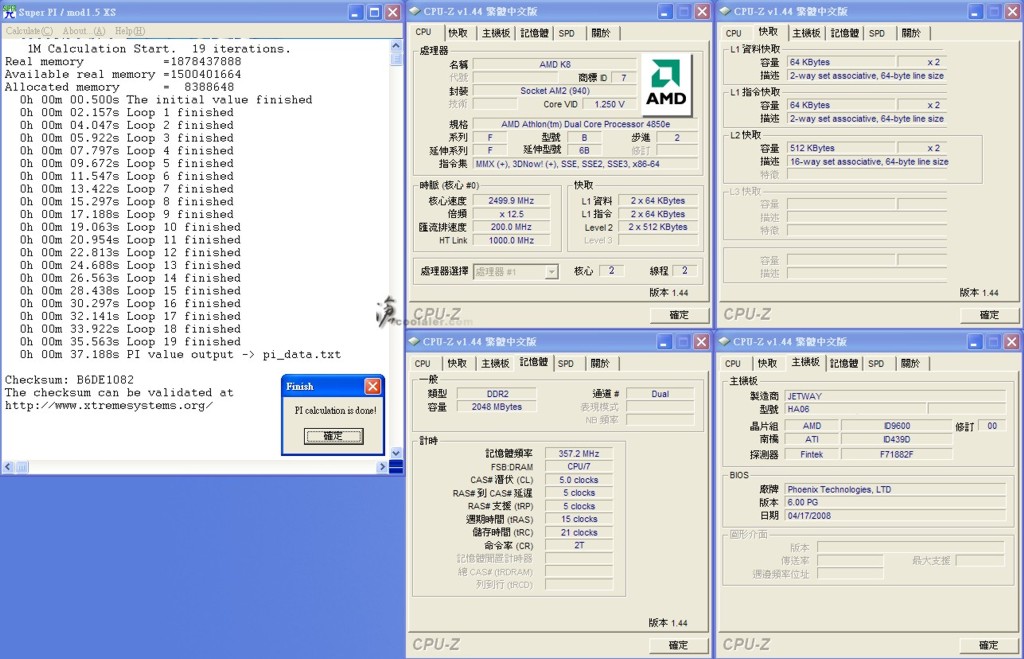The width and height of the screenshot is (1024, 659).
Task: Select the SPD tab in top-right CPU-Z
Action: coord(877,33)
